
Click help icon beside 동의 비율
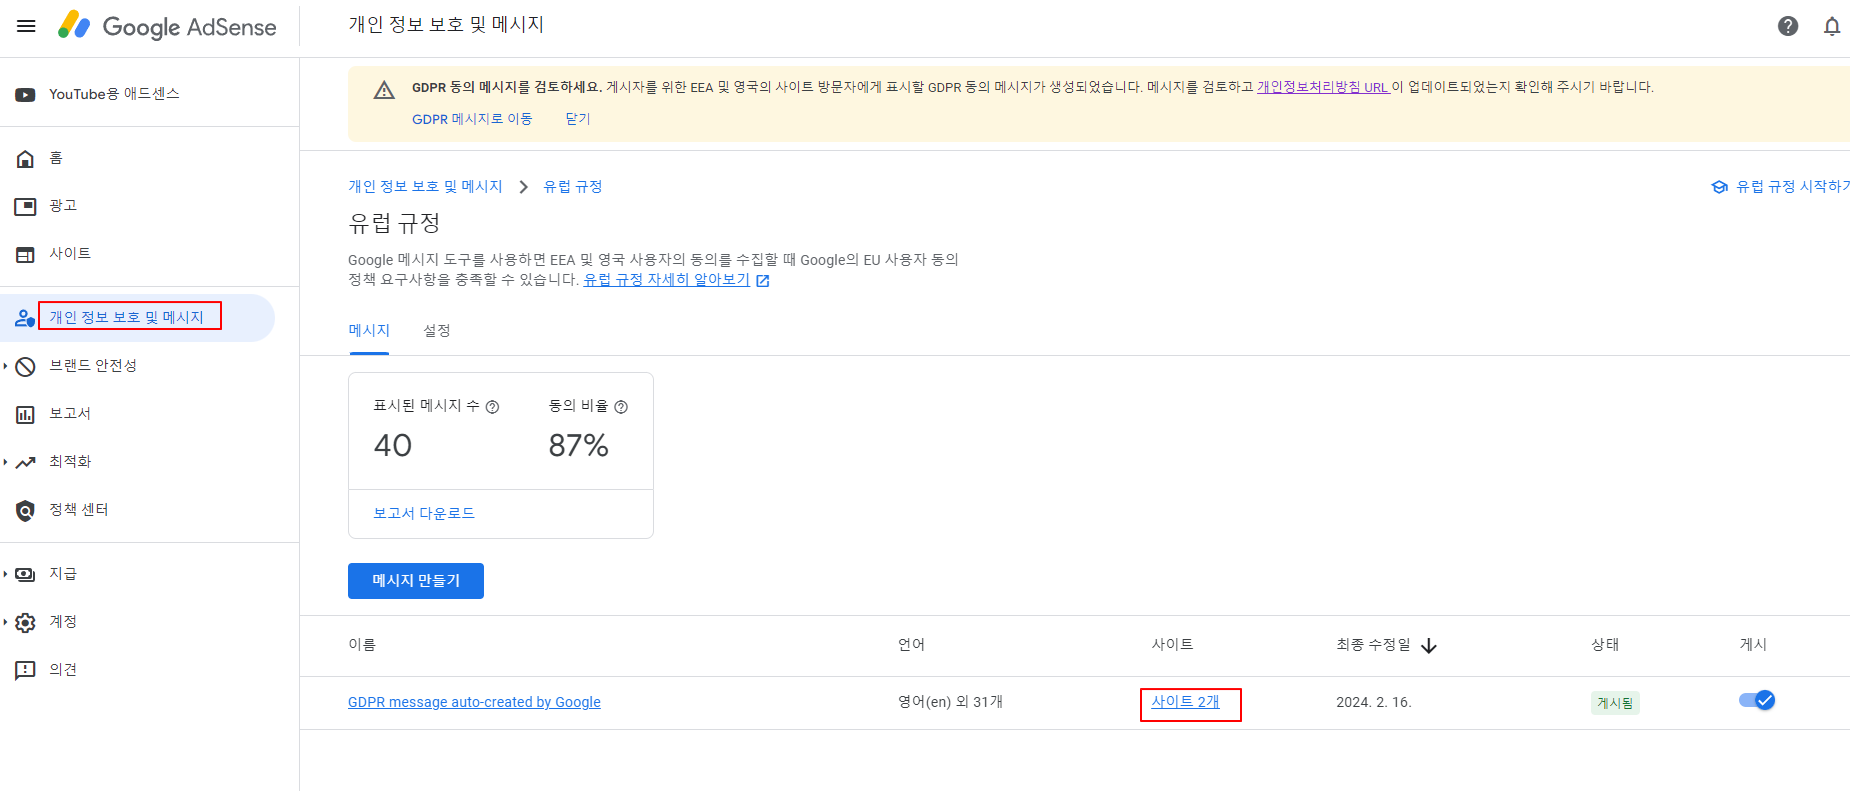click(x=621, y=407)
